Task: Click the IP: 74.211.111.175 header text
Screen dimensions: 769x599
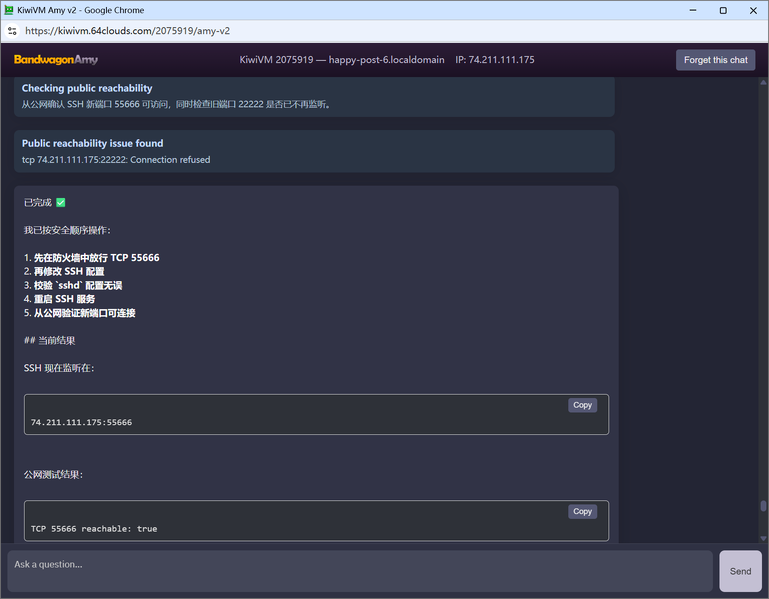Action: 494,60
